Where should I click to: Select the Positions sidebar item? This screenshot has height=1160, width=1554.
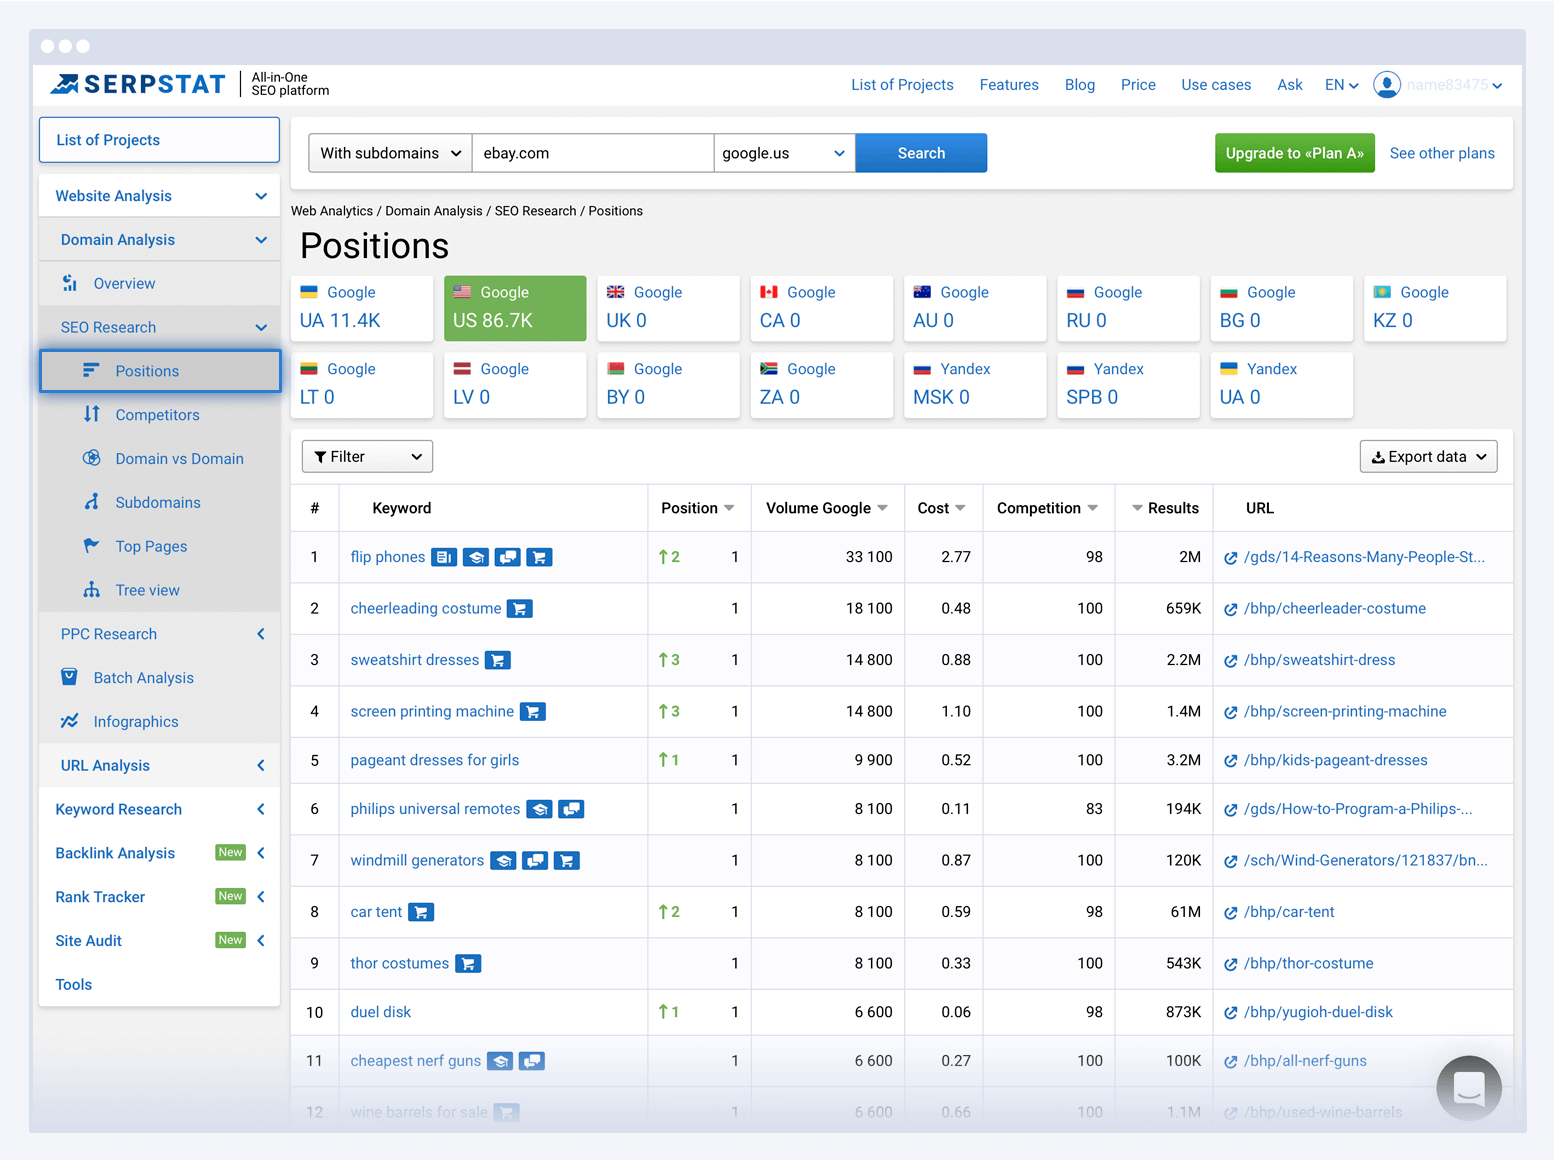160,371
